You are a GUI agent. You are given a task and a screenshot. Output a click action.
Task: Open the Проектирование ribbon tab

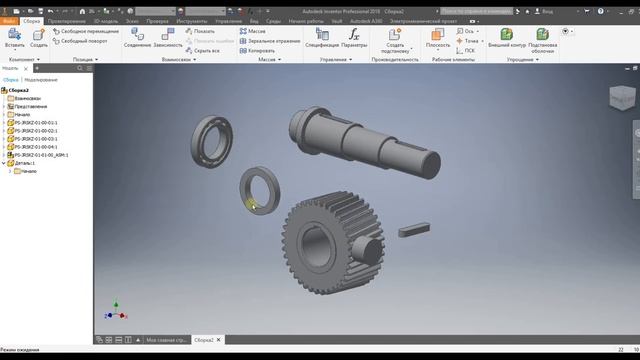pyautogui.click(x=67, y=21)
